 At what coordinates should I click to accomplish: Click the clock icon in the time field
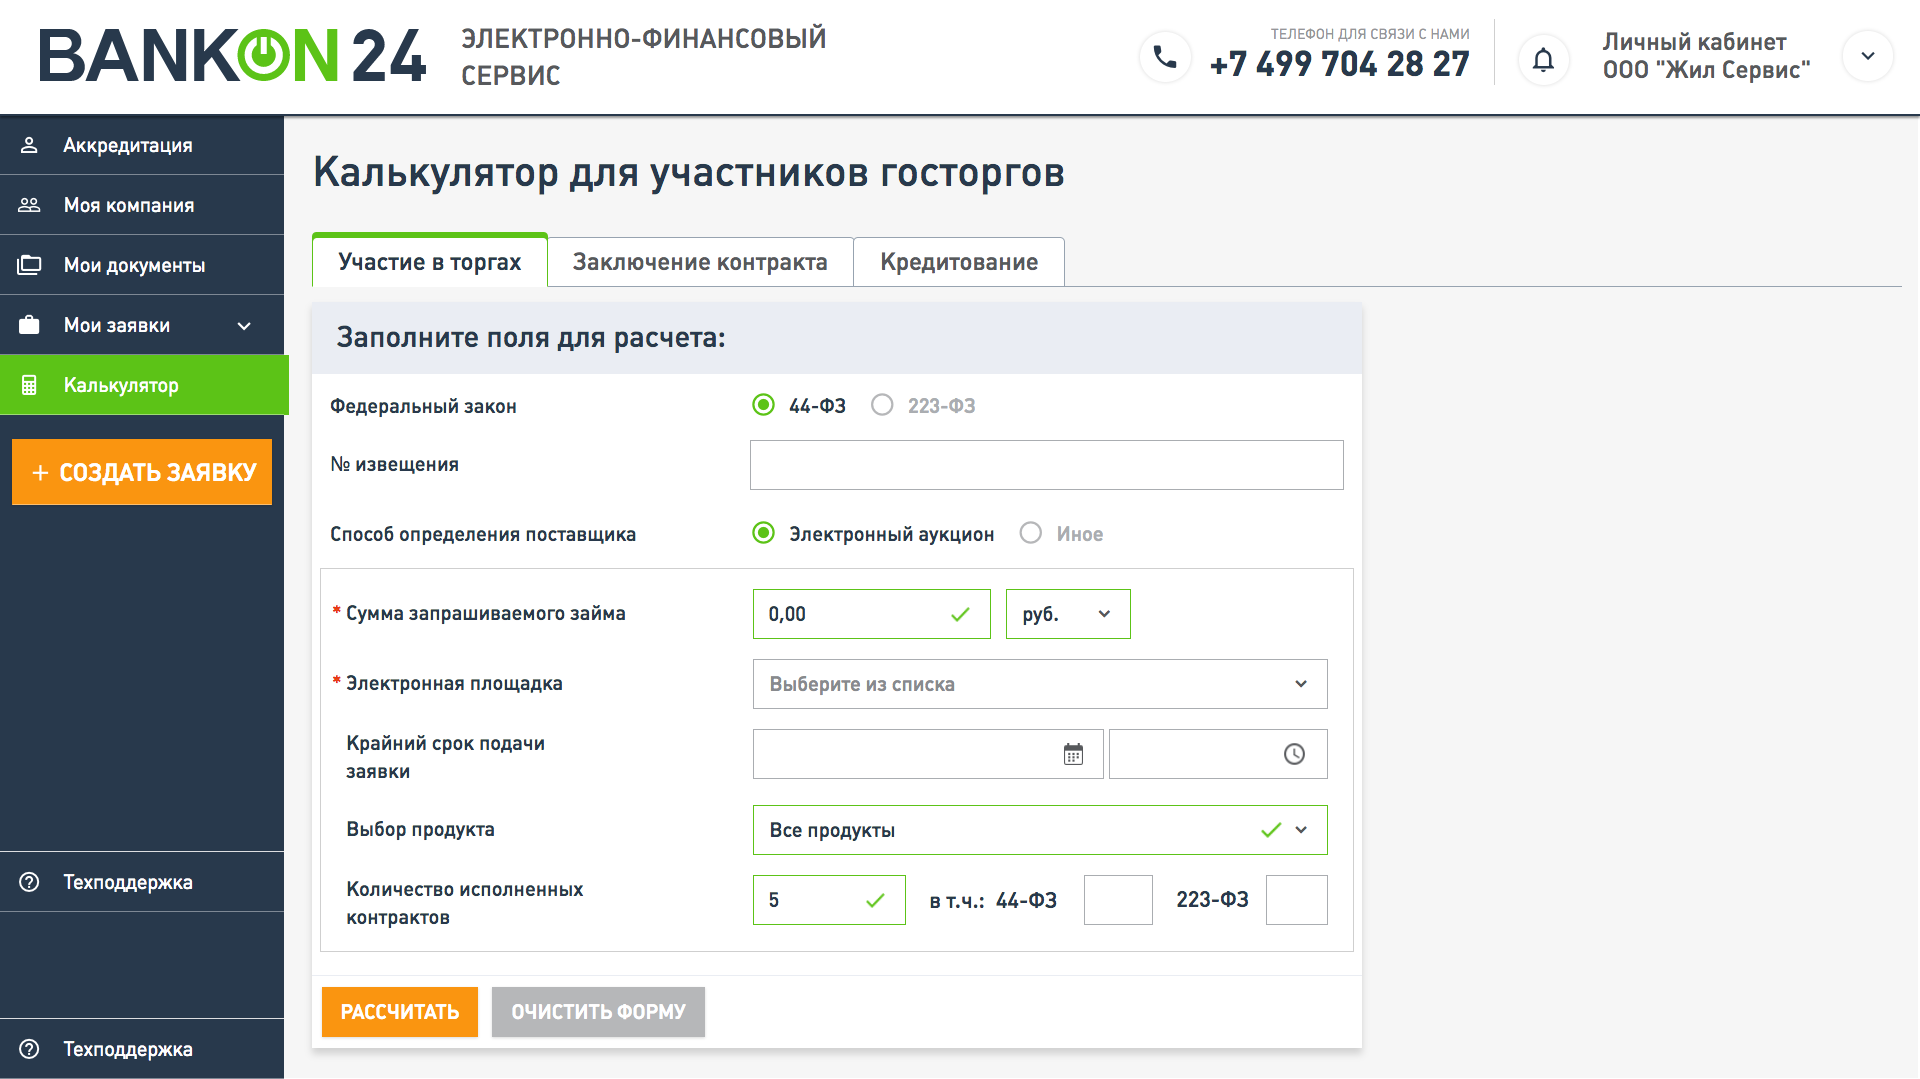[1294, 754]
